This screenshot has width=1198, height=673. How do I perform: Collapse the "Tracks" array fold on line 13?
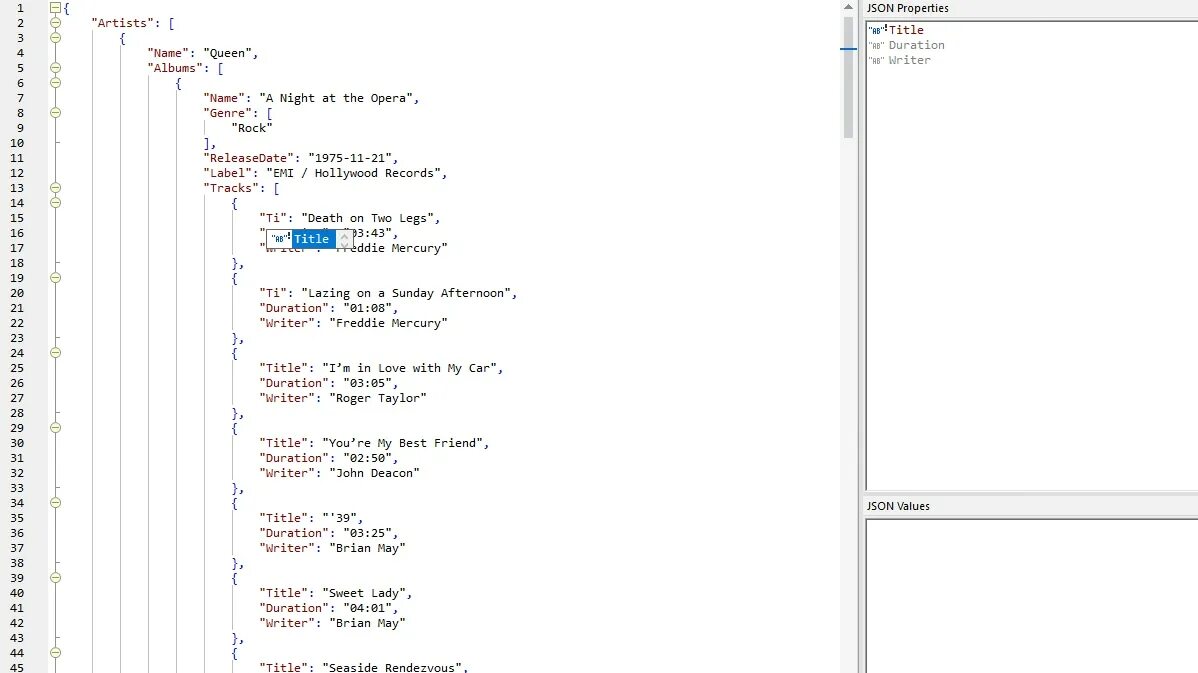(55, 188)
